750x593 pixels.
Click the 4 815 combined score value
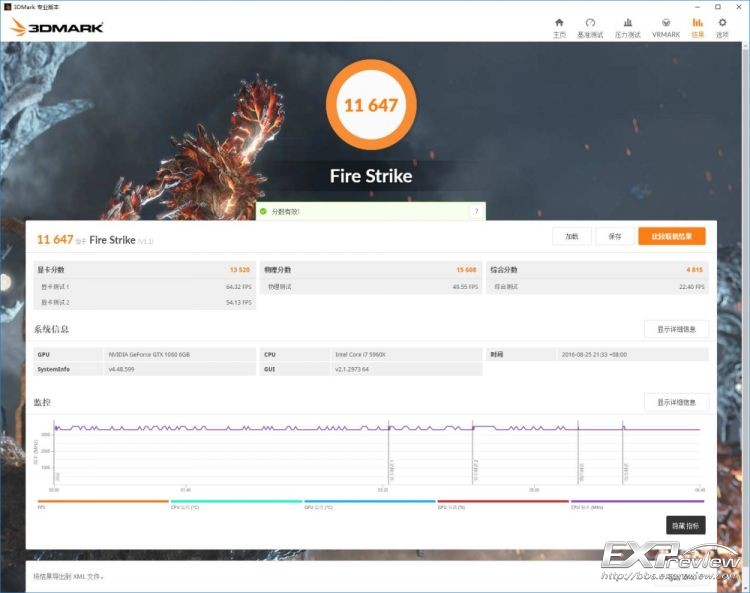tap(695, 270)
